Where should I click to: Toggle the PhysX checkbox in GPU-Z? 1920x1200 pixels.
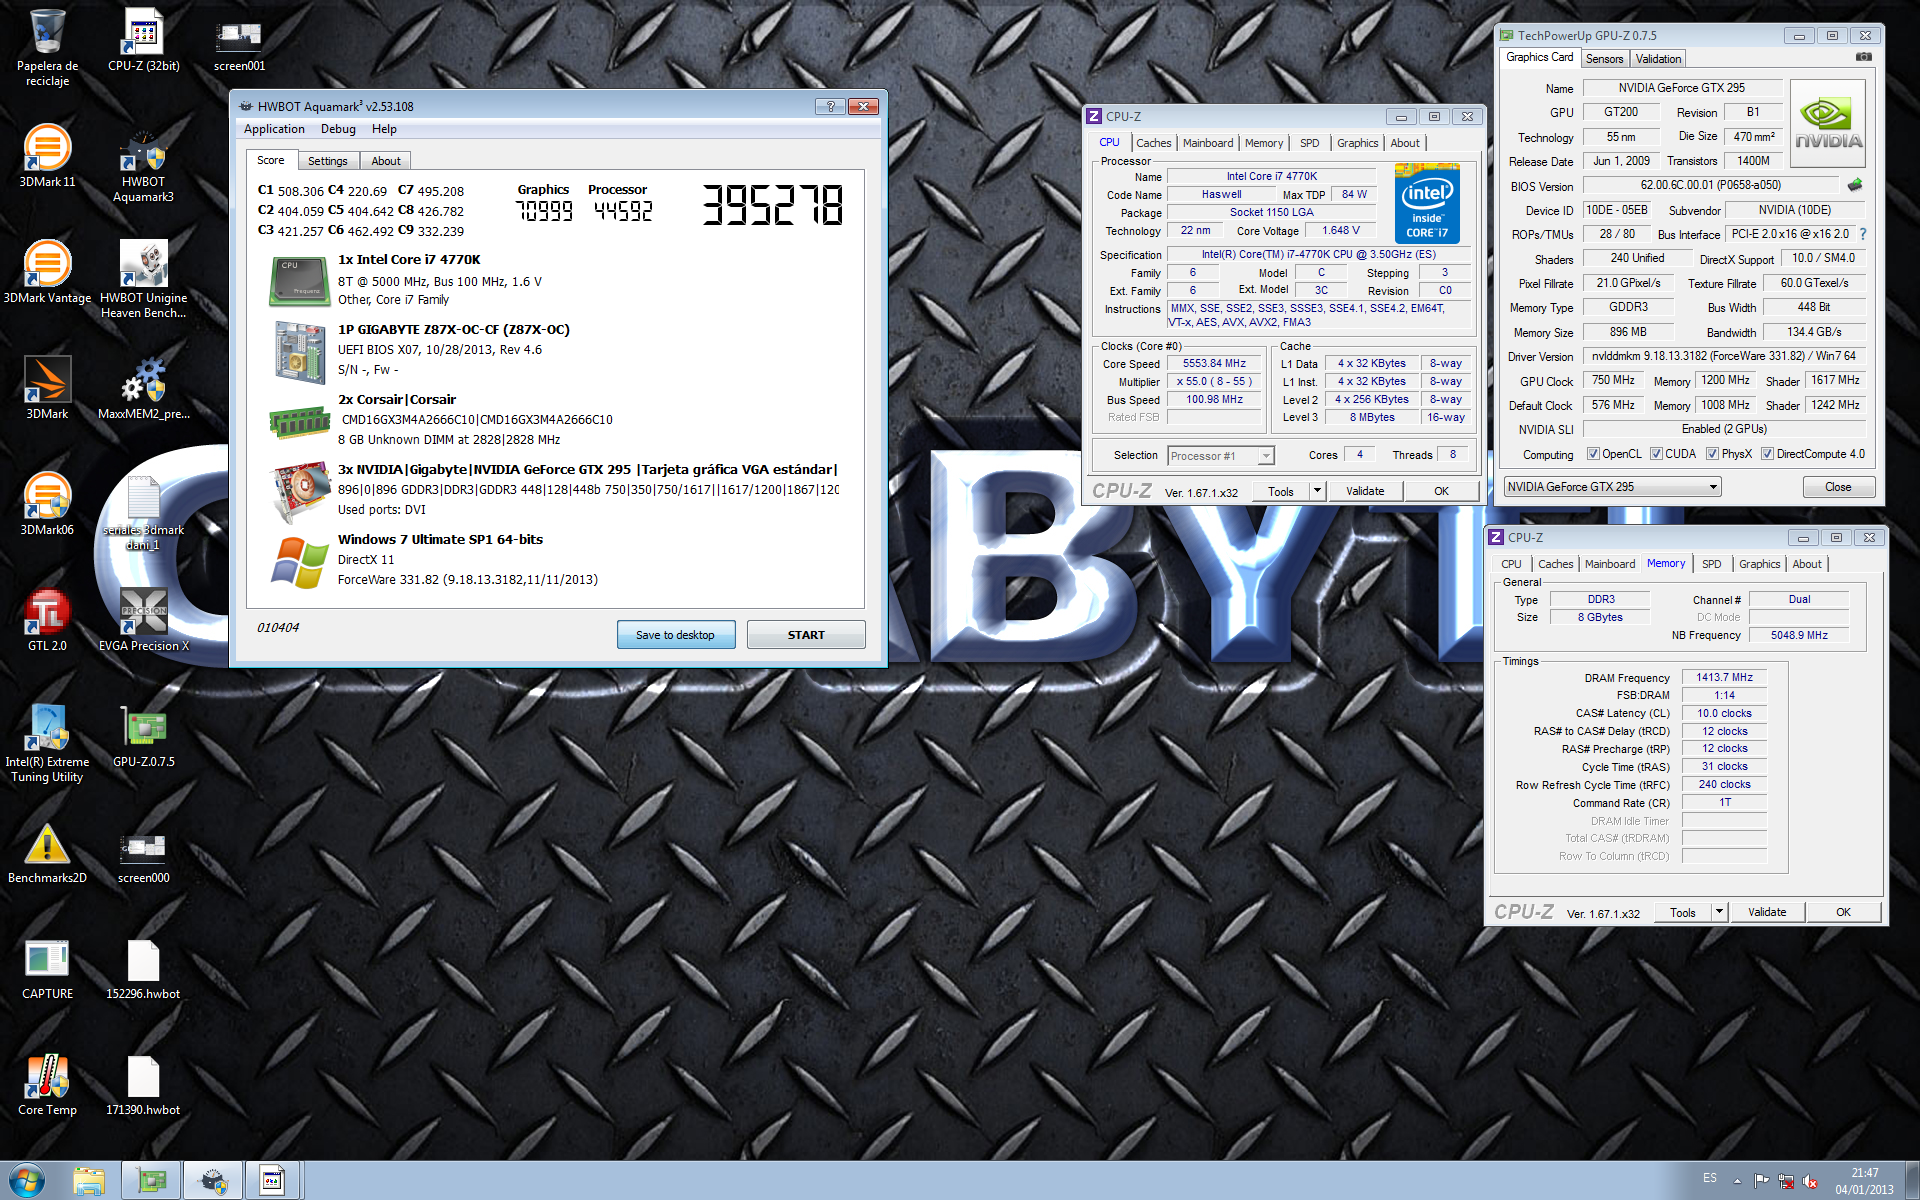click(x=1712, y=454)
